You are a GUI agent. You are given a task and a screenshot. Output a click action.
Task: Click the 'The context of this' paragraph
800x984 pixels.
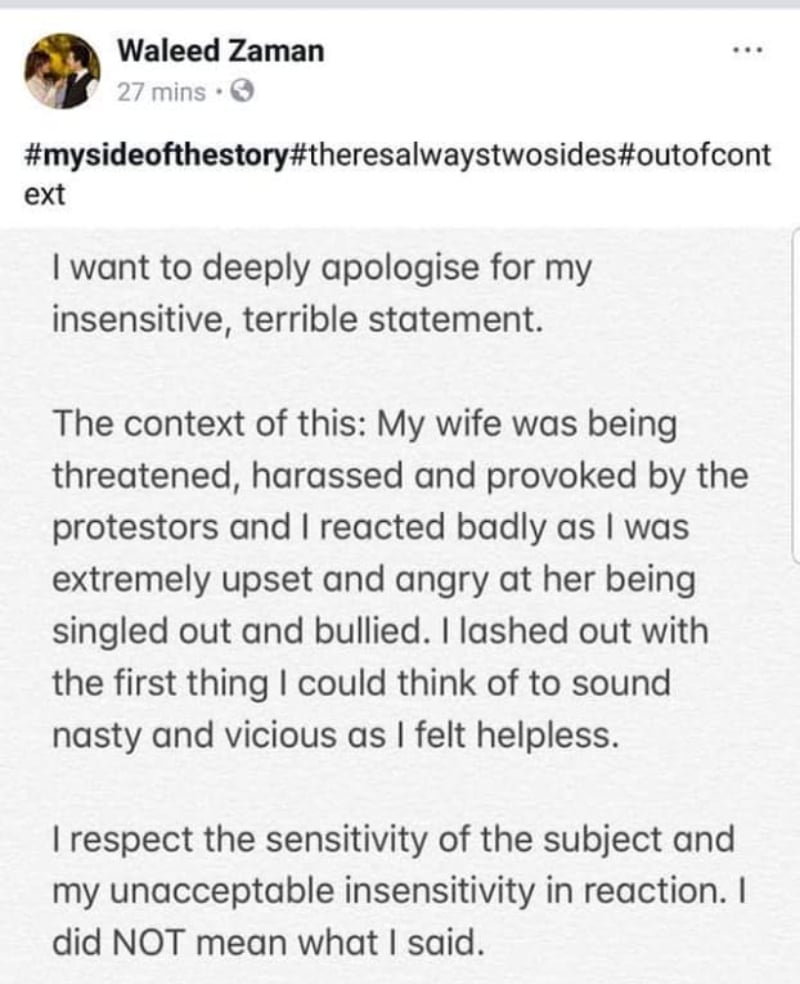(400, 579)
